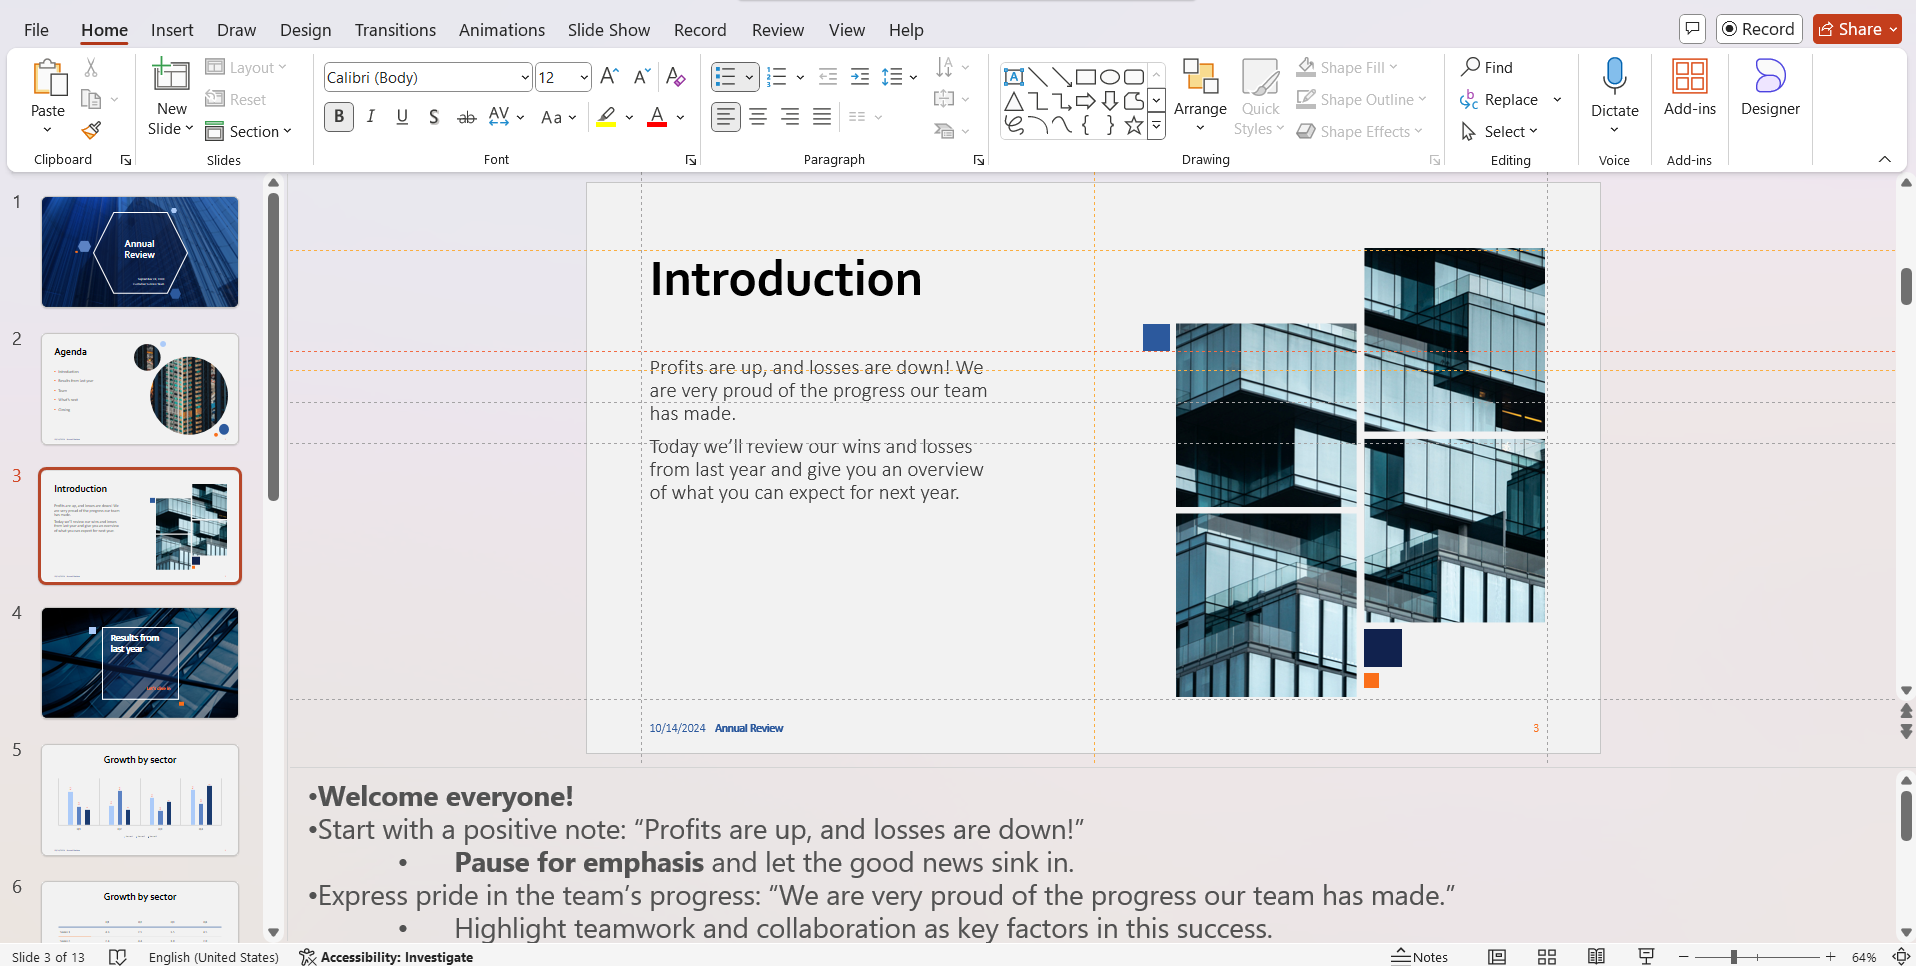Screen dimensions: 1916x966
Task: Click the New Slide icon
Action: point(171,76)
